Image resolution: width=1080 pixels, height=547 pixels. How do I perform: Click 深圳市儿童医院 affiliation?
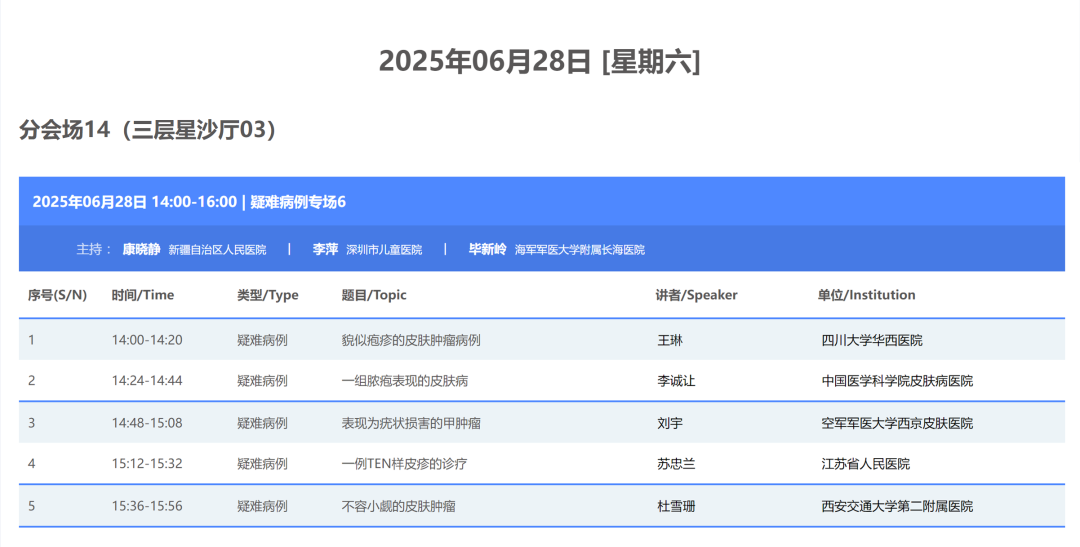[x=384, y=250]
